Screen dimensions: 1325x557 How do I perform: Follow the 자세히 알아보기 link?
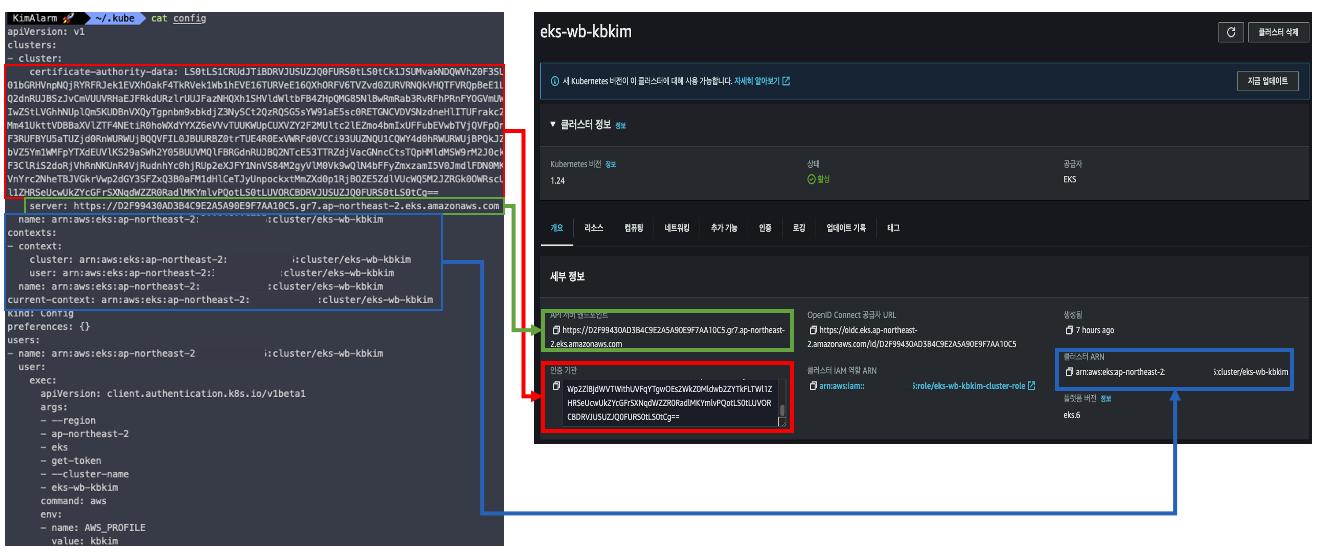pos(756,81)
